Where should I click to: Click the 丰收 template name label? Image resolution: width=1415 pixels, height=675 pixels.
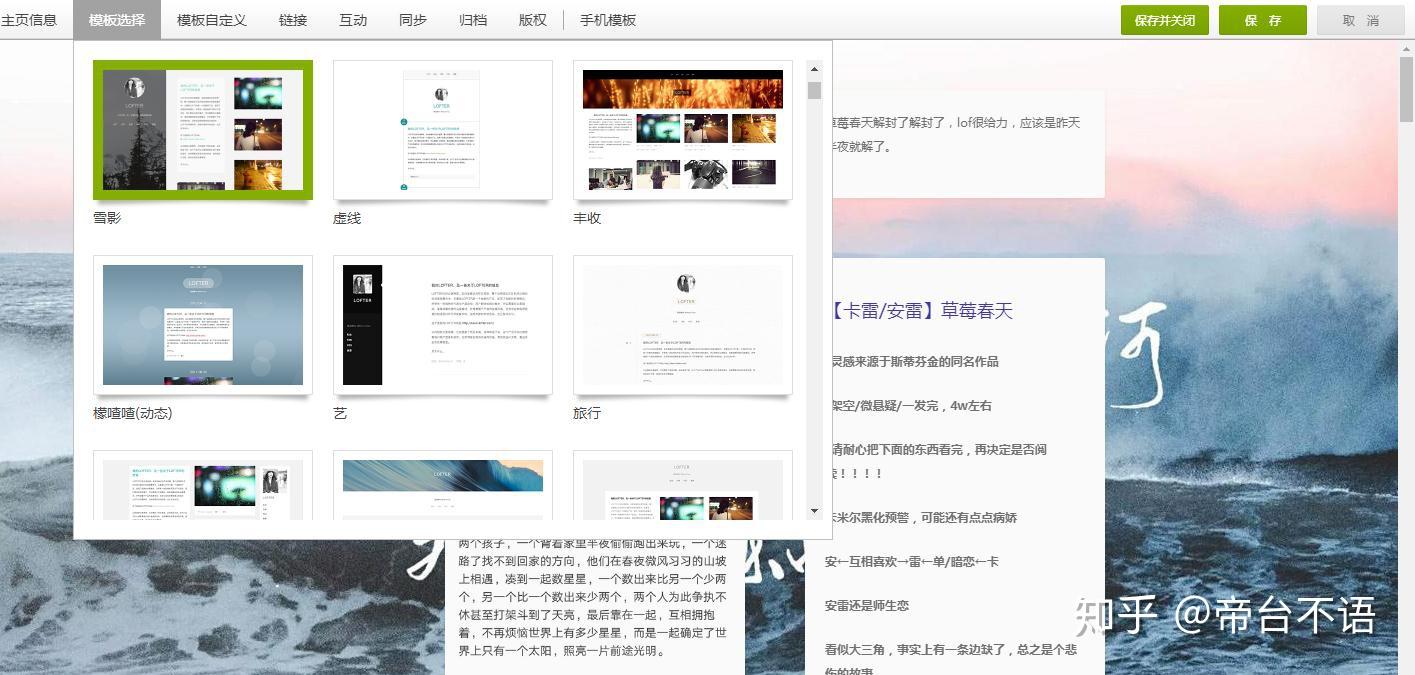click(x=587, y=217)
